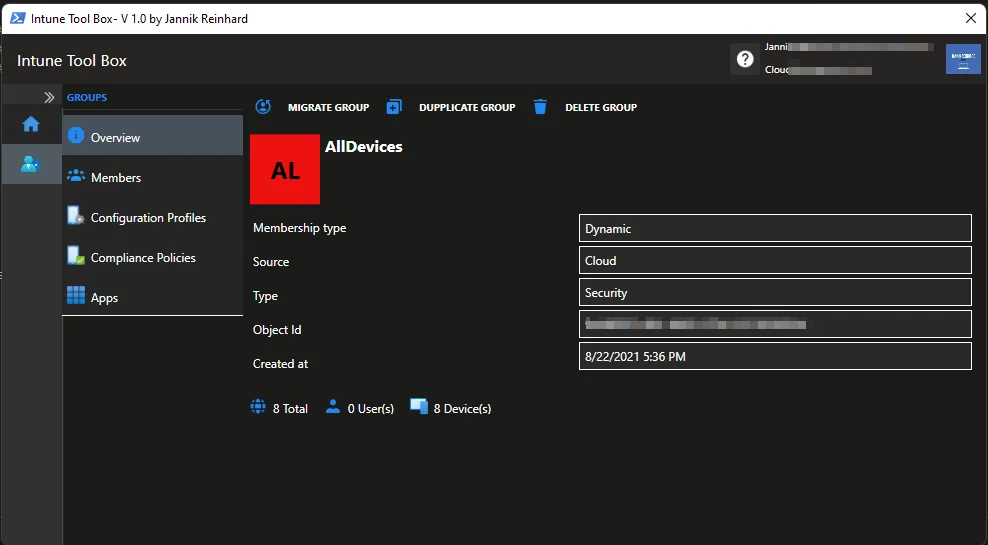Click the devices icon beside 8 Device(s)
This screenshot has height=545, width=988.
tap(419, 406)
